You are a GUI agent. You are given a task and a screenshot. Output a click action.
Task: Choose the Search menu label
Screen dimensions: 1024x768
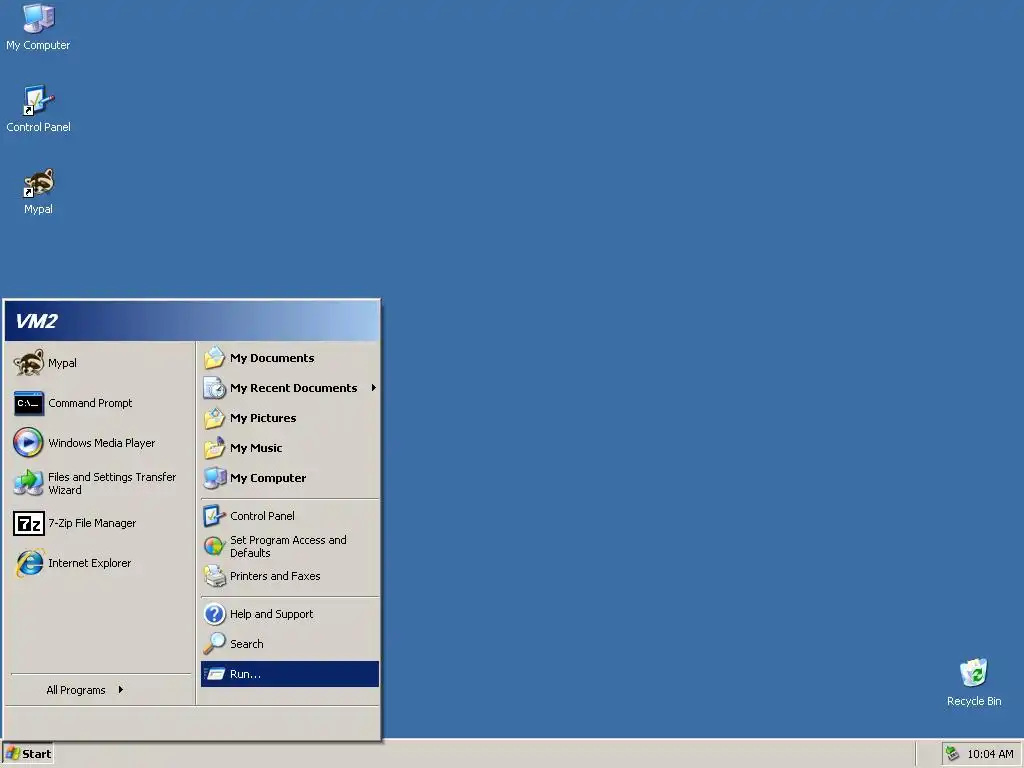247,644
